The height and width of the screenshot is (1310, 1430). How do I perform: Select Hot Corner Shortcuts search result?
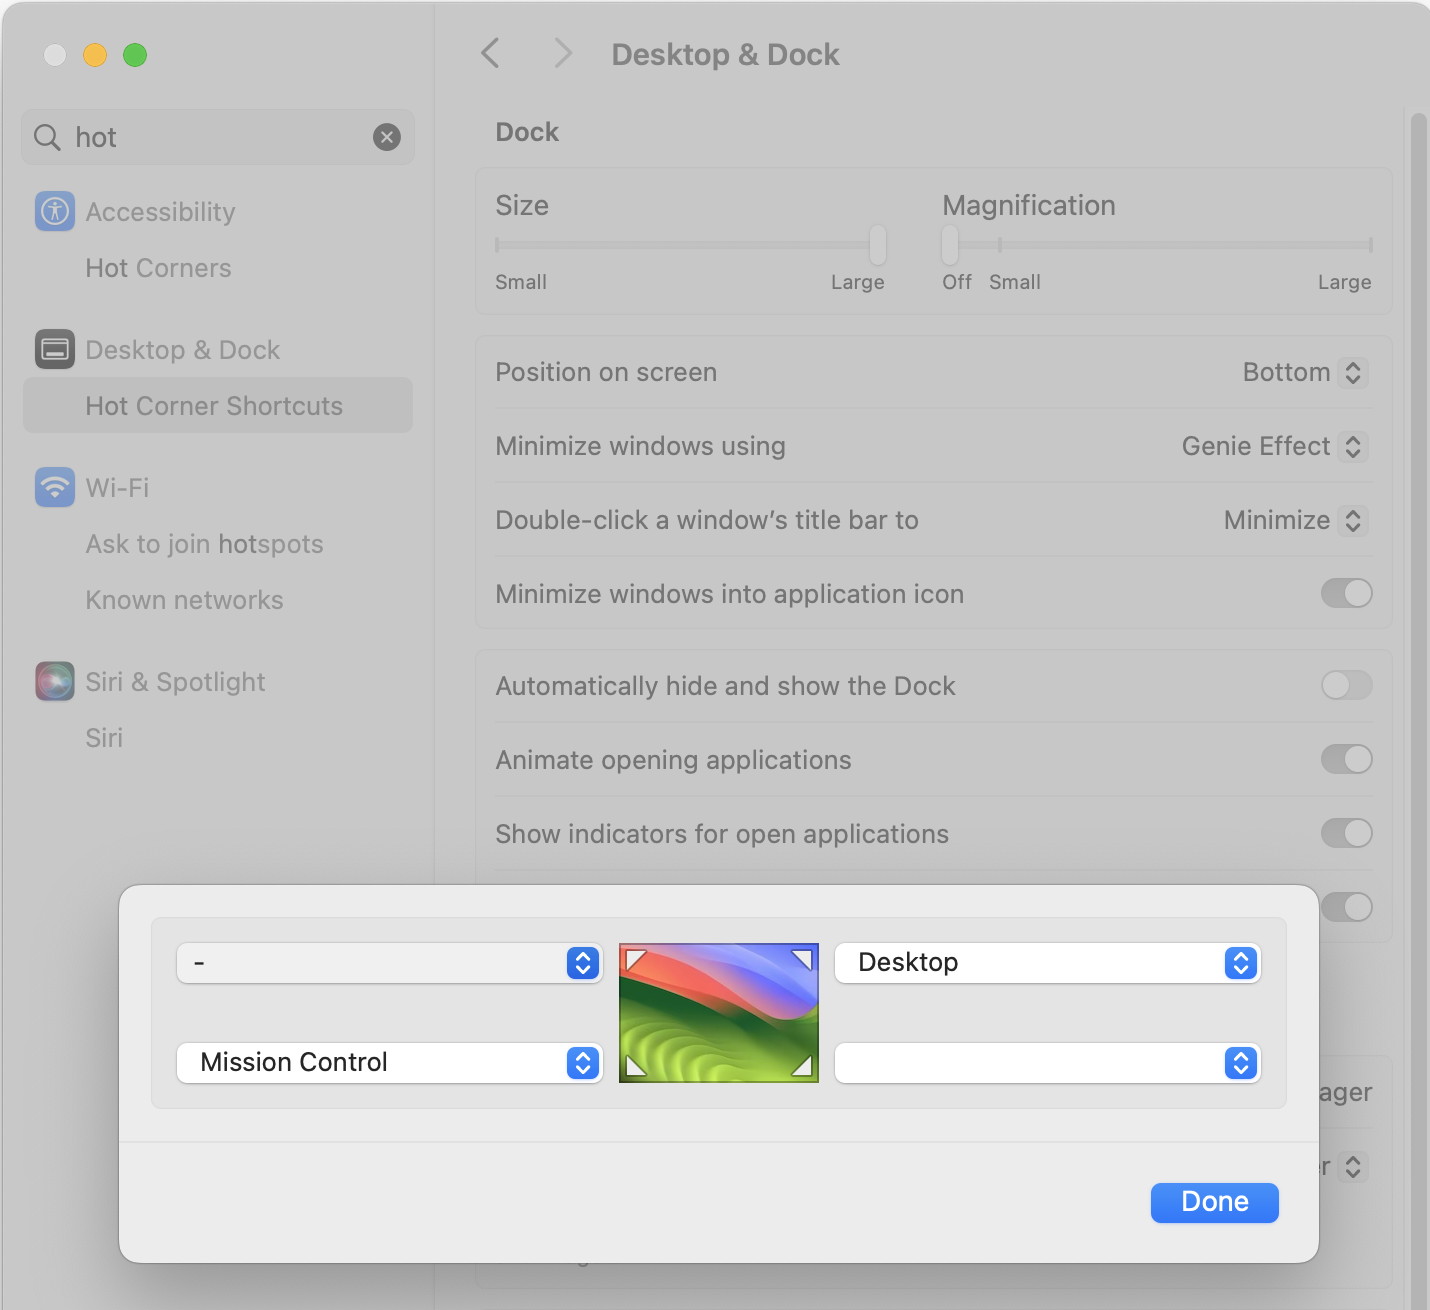click(x=214, y=405)
